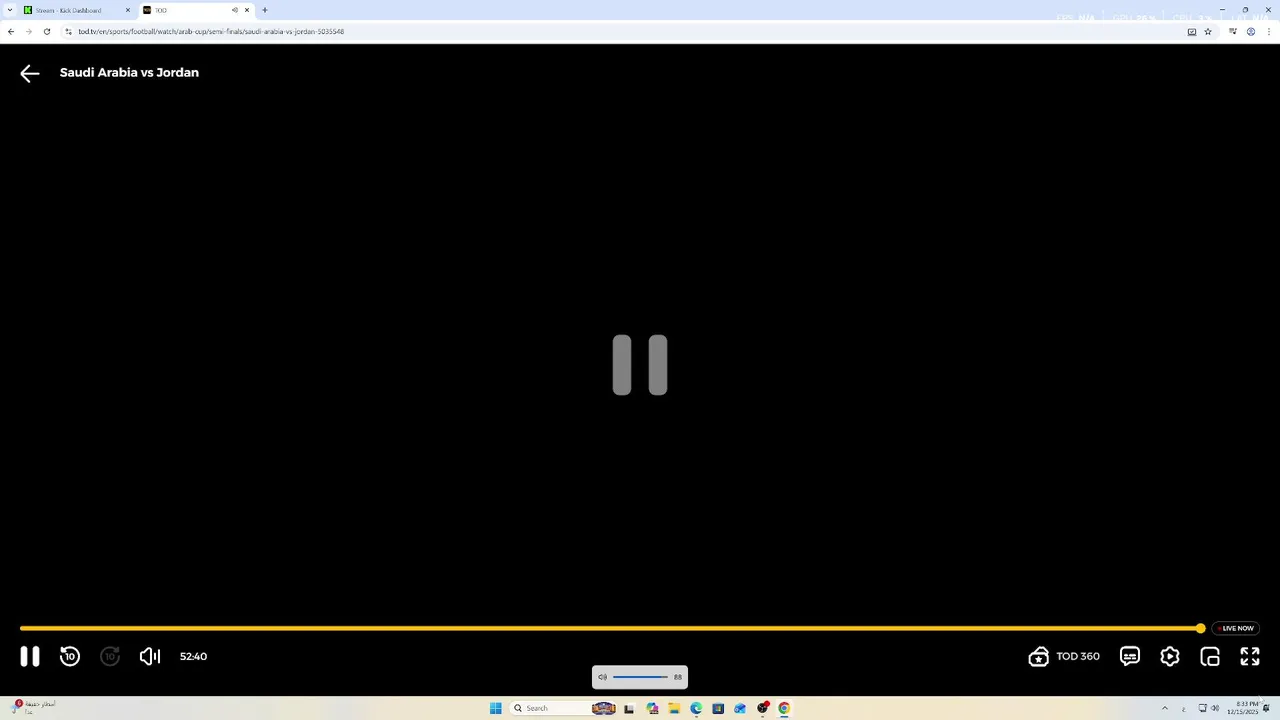Viewport: 1280px width, 720px height.
Task: Open the weather widget in the taskbar
Action: pyautogui.click(x=34, y=707)
